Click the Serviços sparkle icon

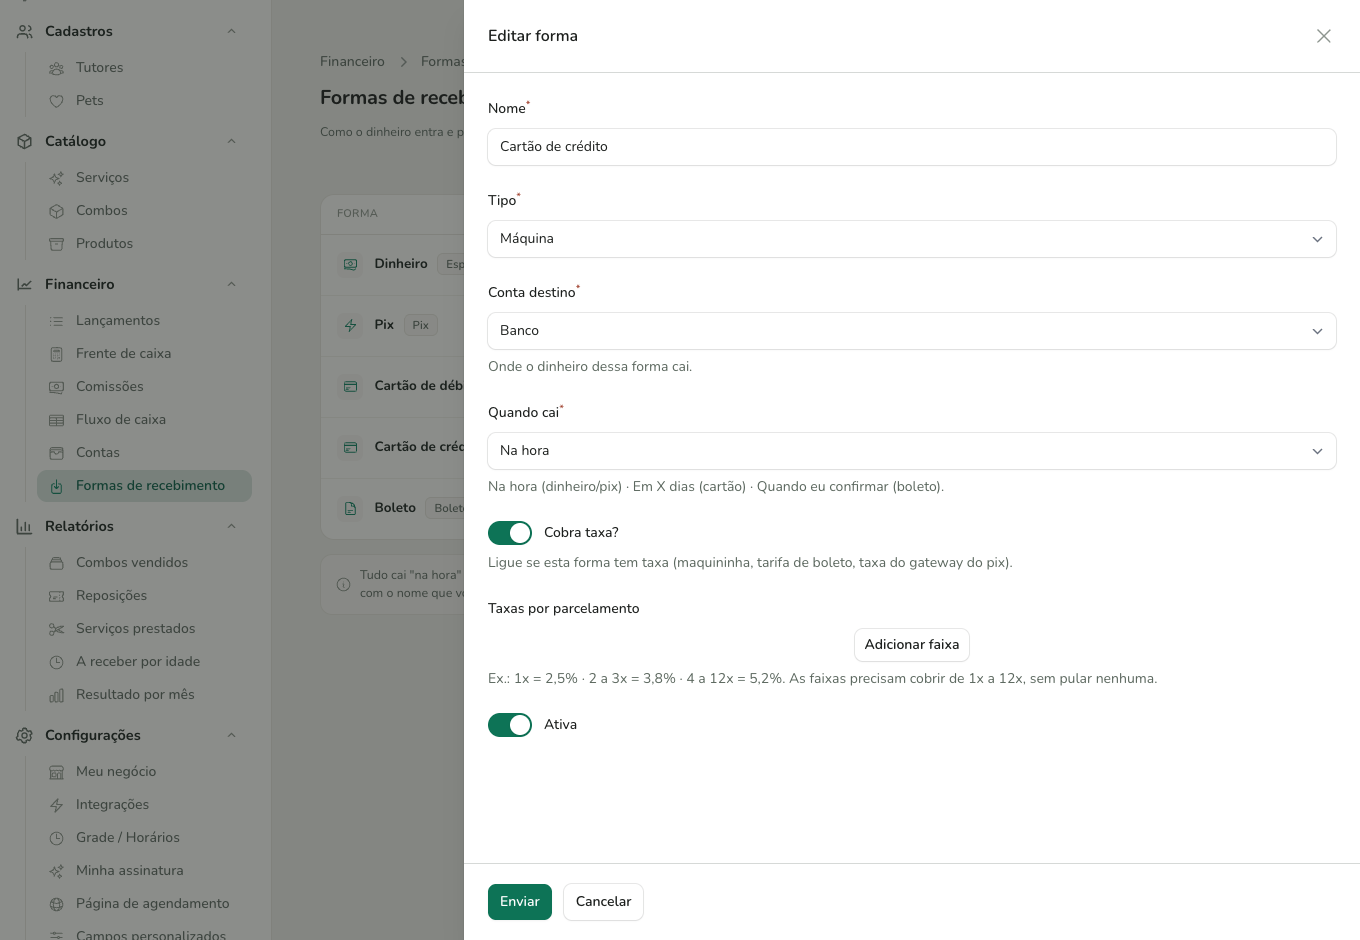(x=57, y=178)
